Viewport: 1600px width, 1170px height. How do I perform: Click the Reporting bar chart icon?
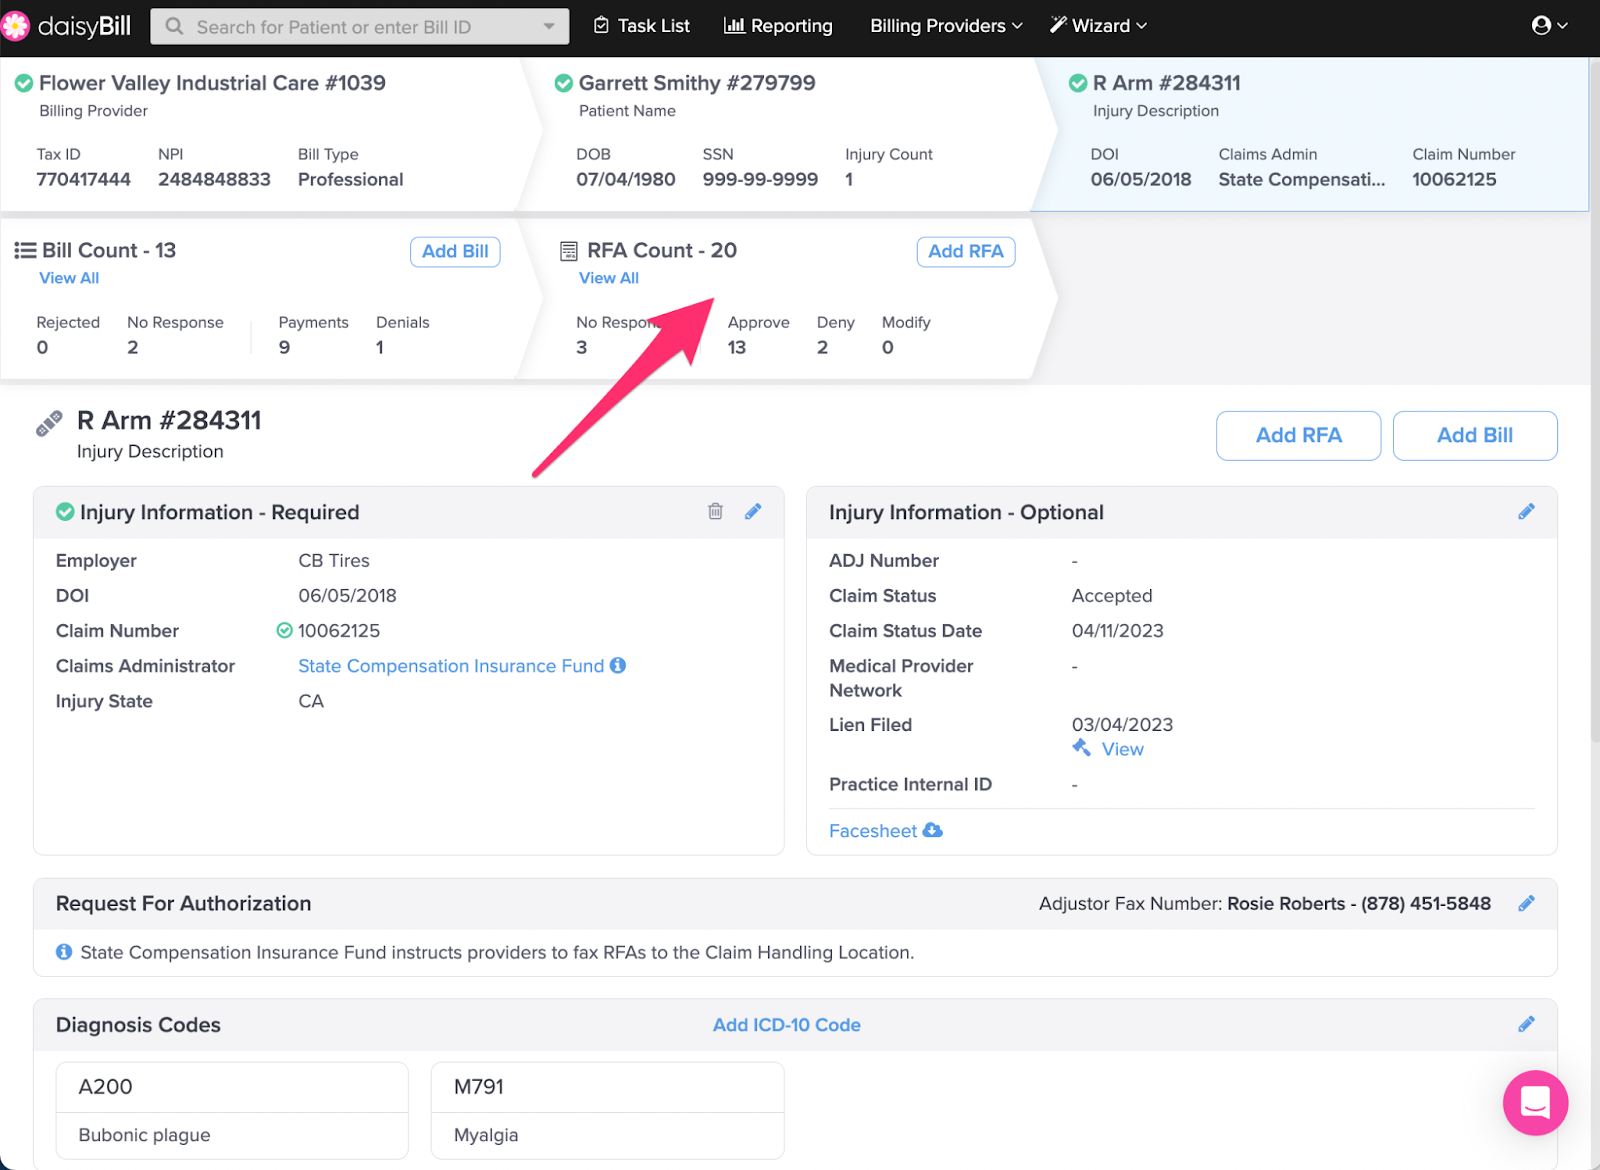[x=734, y=25]
